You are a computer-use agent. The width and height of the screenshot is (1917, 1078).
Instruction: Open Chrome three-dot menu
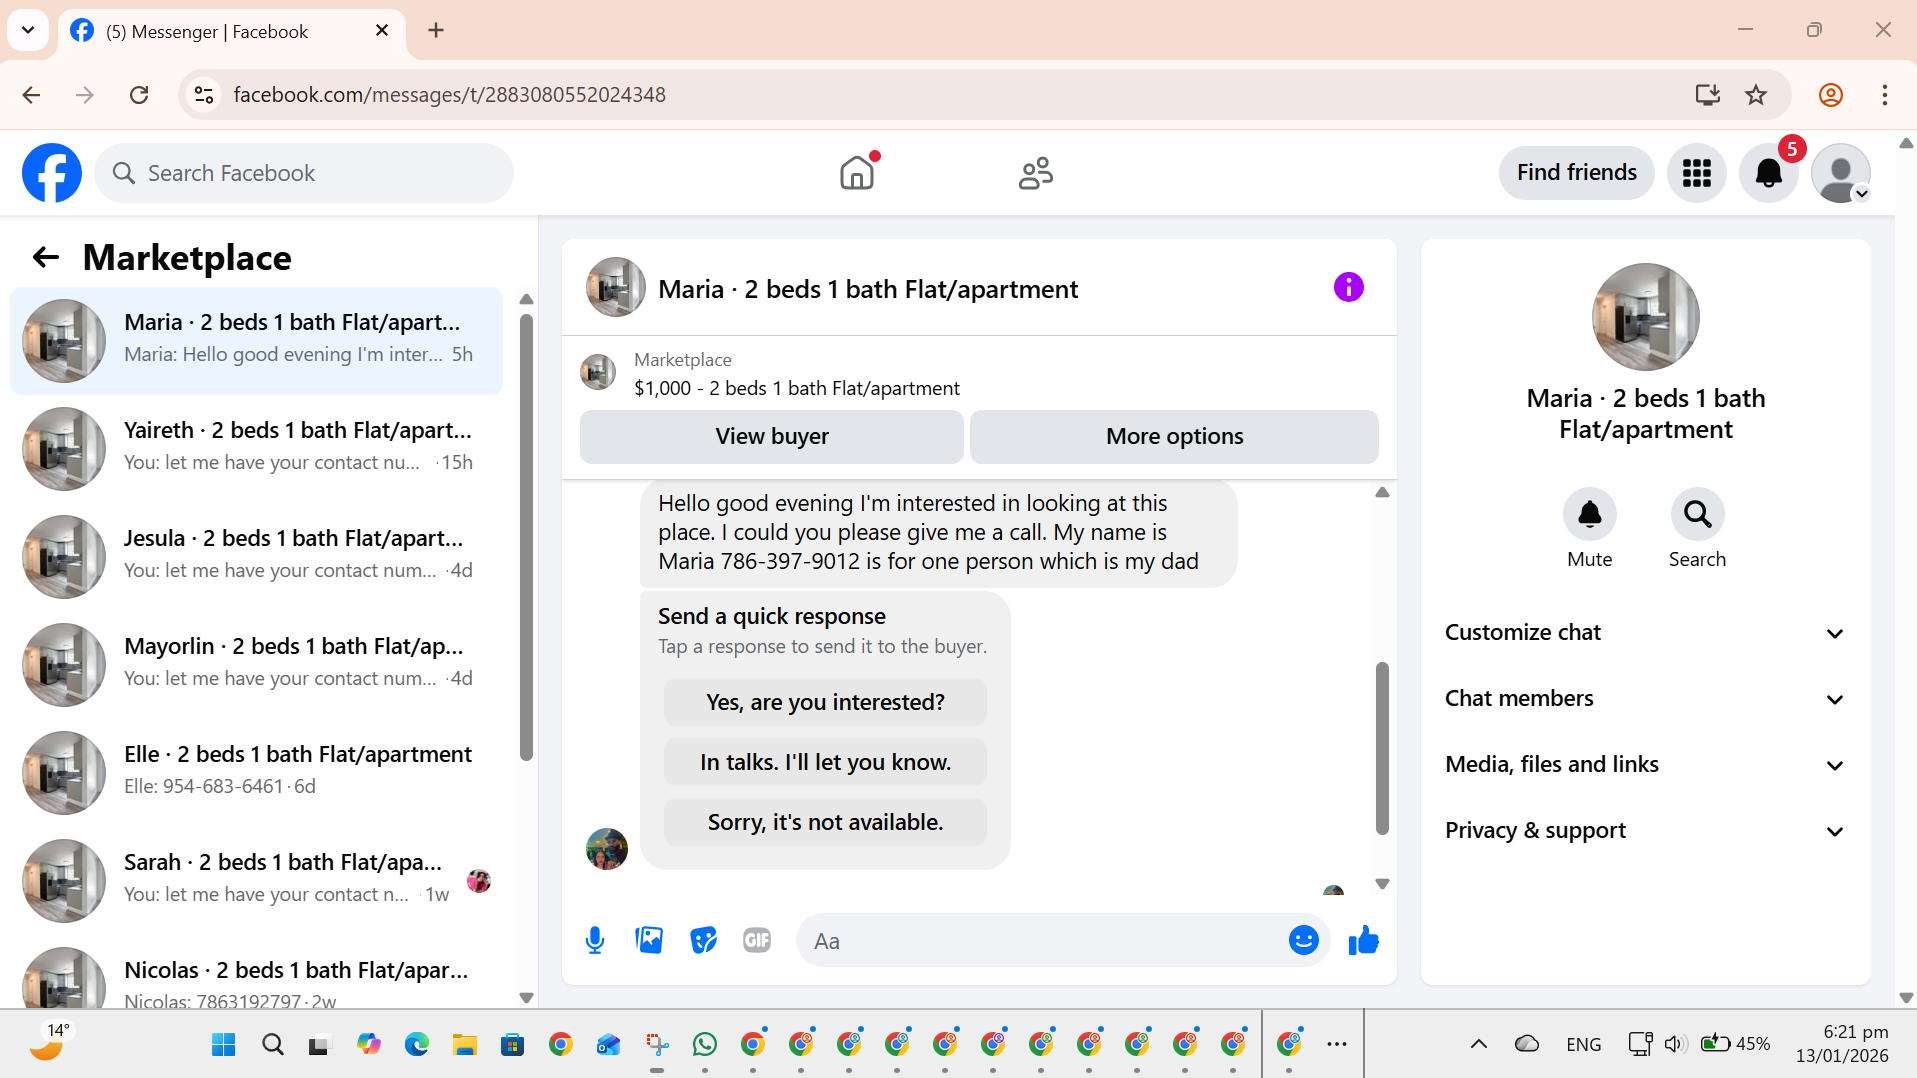[1884, 95]
